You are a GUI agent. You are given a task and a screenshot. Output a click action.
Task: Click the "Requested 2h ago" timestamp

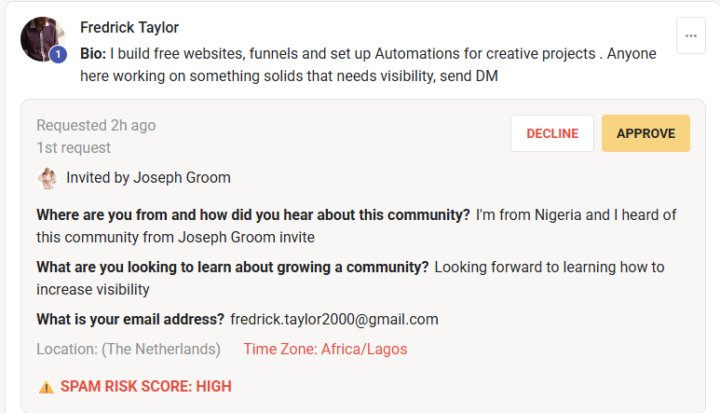tap(96, 126)
